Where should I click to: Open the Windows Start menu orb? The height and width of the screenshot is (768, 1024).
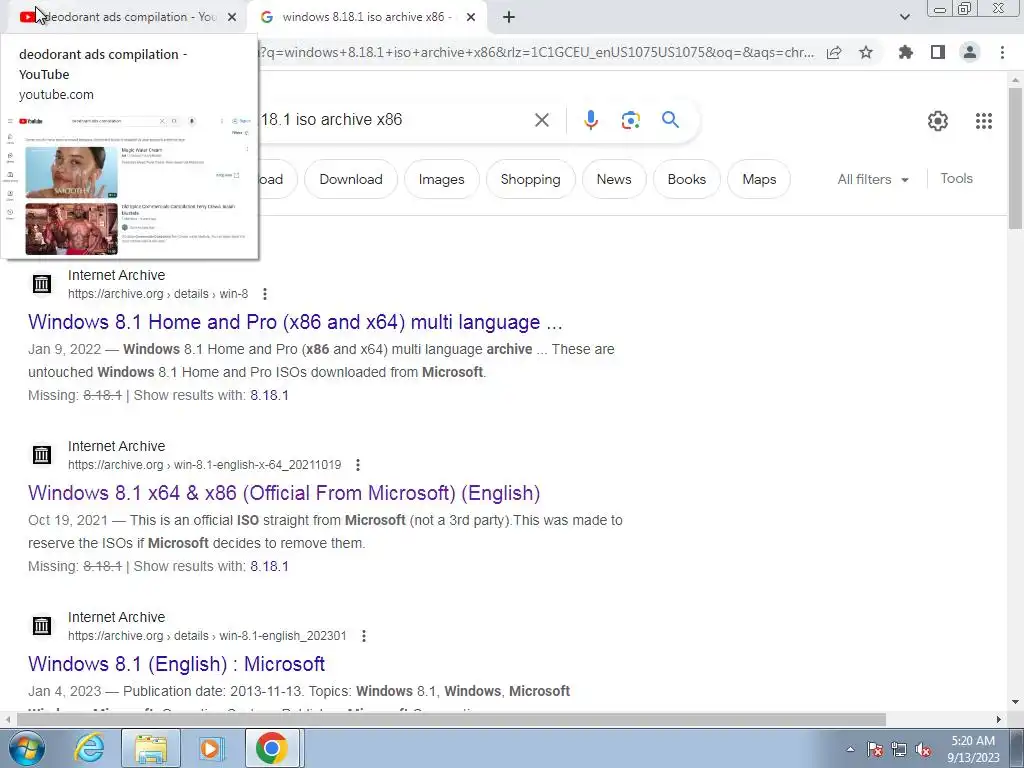26,748
